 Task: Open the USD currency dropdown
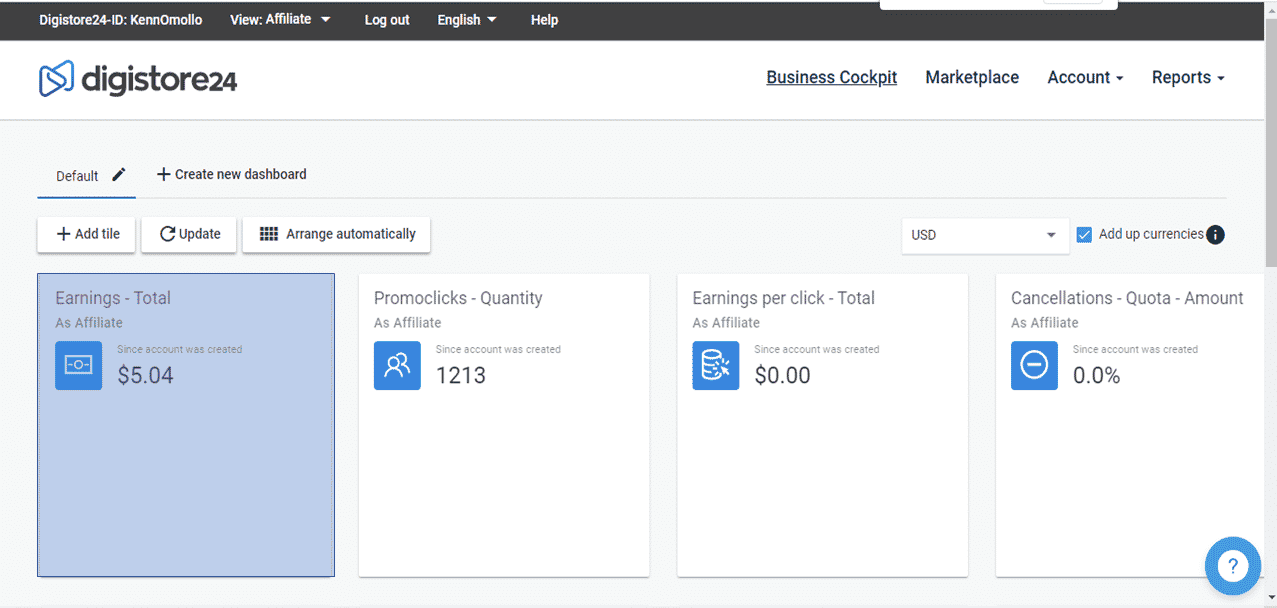tap(985, 235)
